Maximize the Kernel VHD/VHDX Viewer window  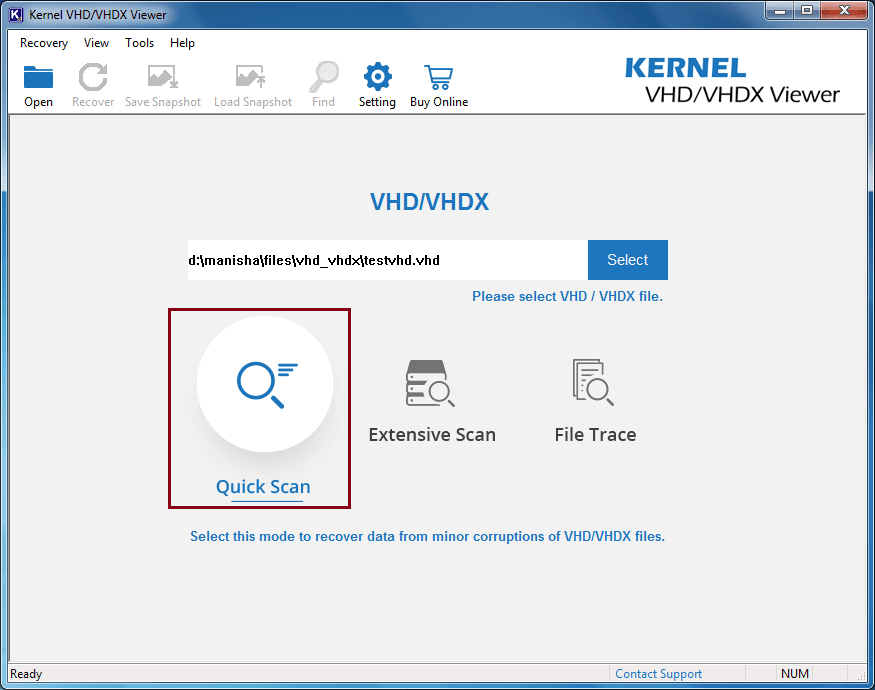(807, 11)
